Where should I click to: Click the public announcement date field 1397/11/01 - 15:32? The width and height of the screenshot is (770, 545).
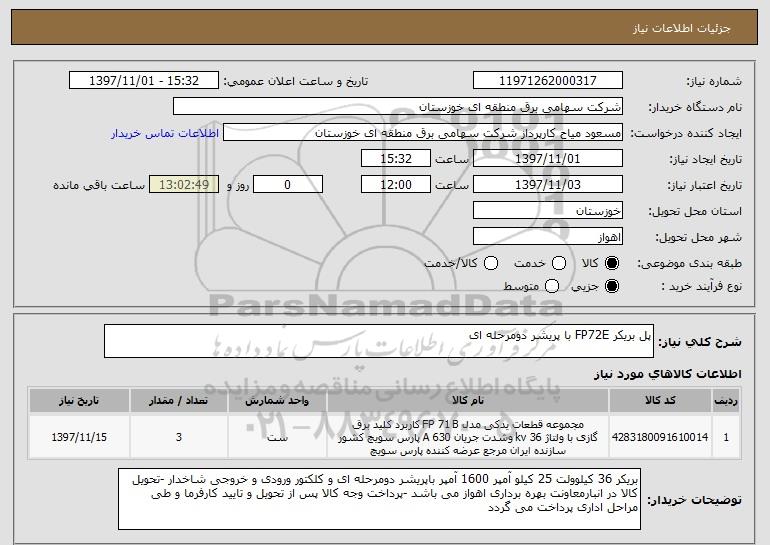click(x=144, y=81)
